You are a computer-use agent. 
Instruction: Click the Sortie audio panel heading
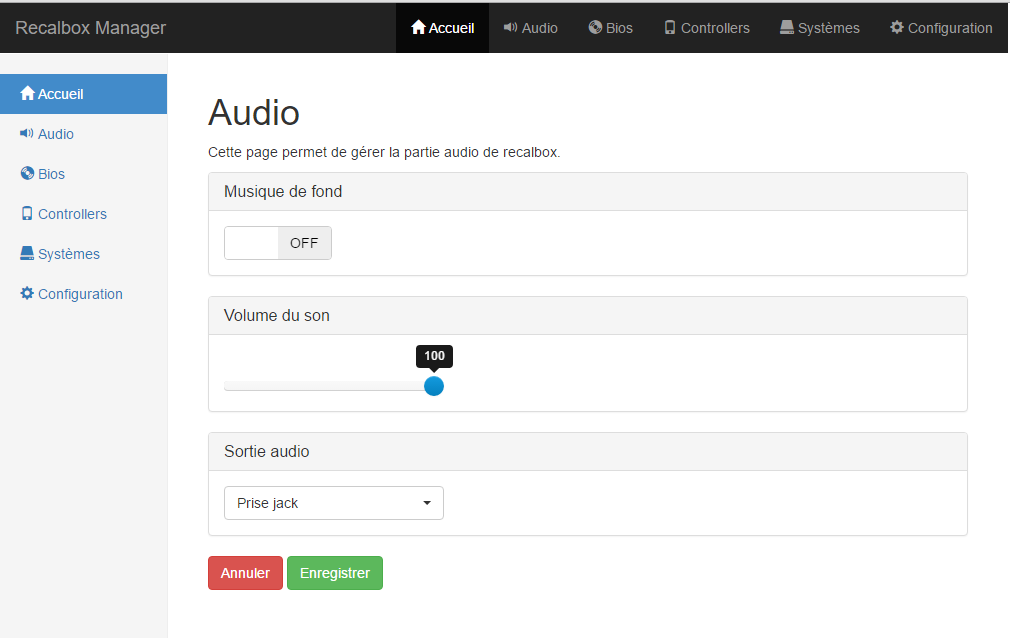click(588, 451)
